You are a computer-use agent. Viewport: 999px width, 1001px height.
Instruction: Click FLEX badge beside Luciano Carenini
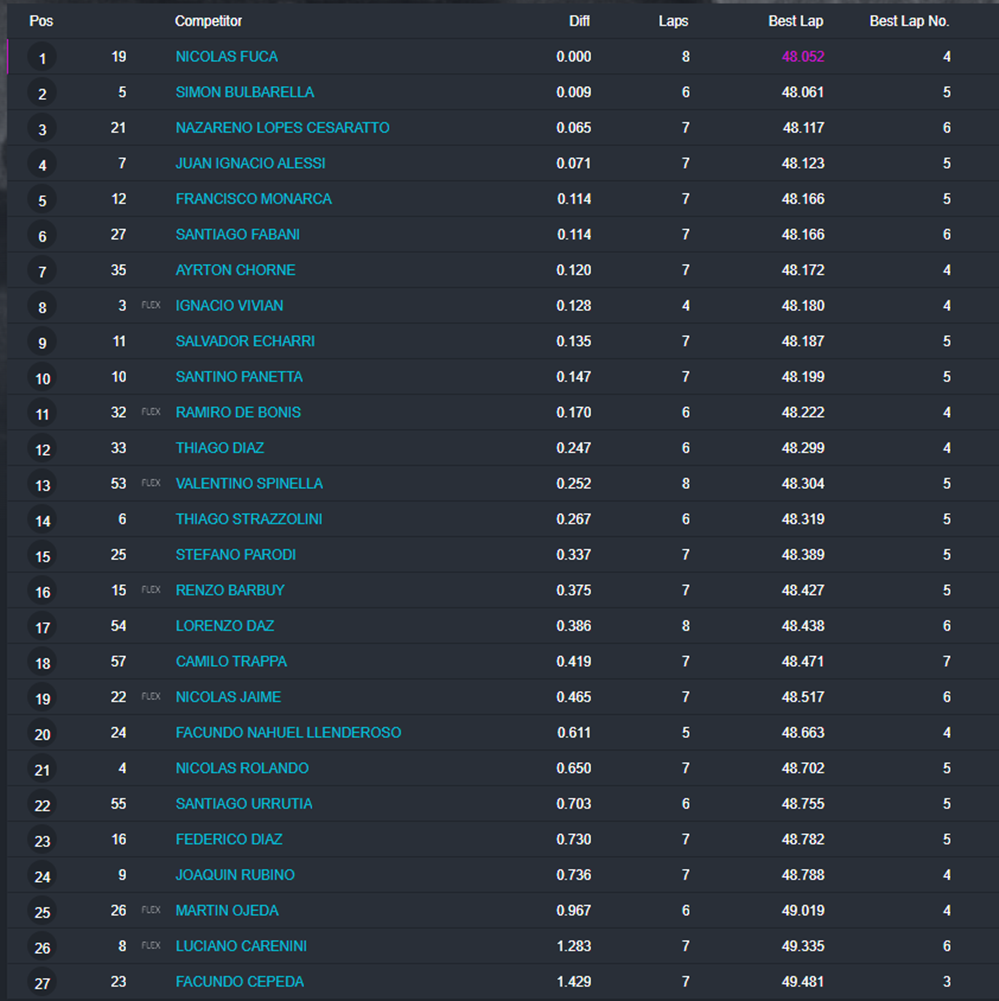tap(151, 946)
